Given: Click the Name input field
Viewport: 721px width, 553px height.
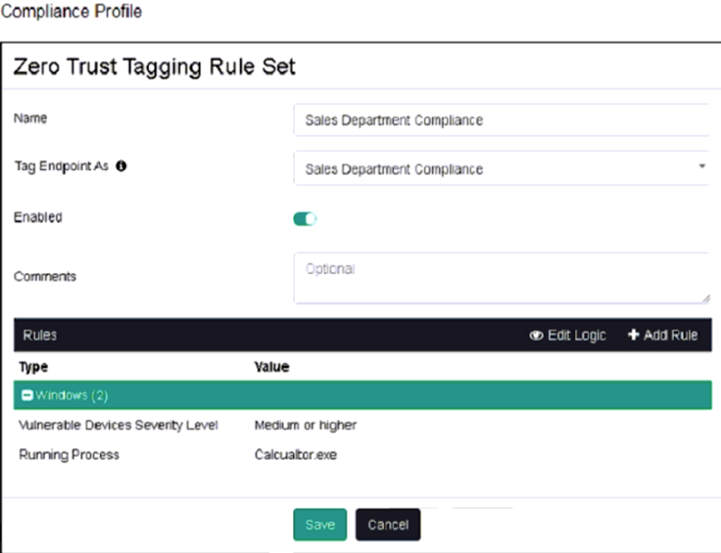Looking at the screenshot, I should click(x=500, y=120).
